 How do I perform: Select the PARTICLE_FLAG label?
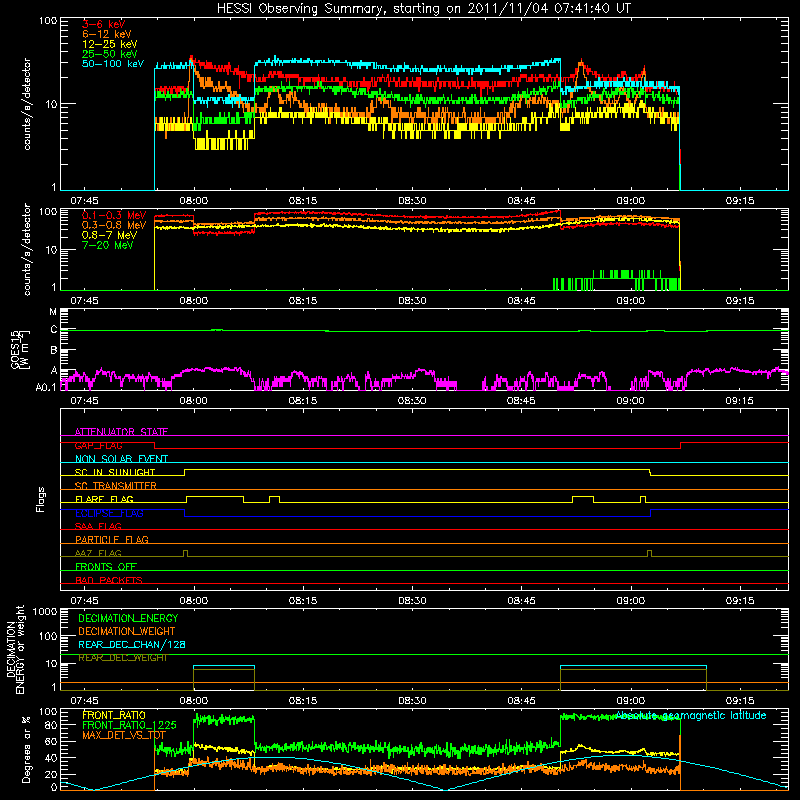112,539
